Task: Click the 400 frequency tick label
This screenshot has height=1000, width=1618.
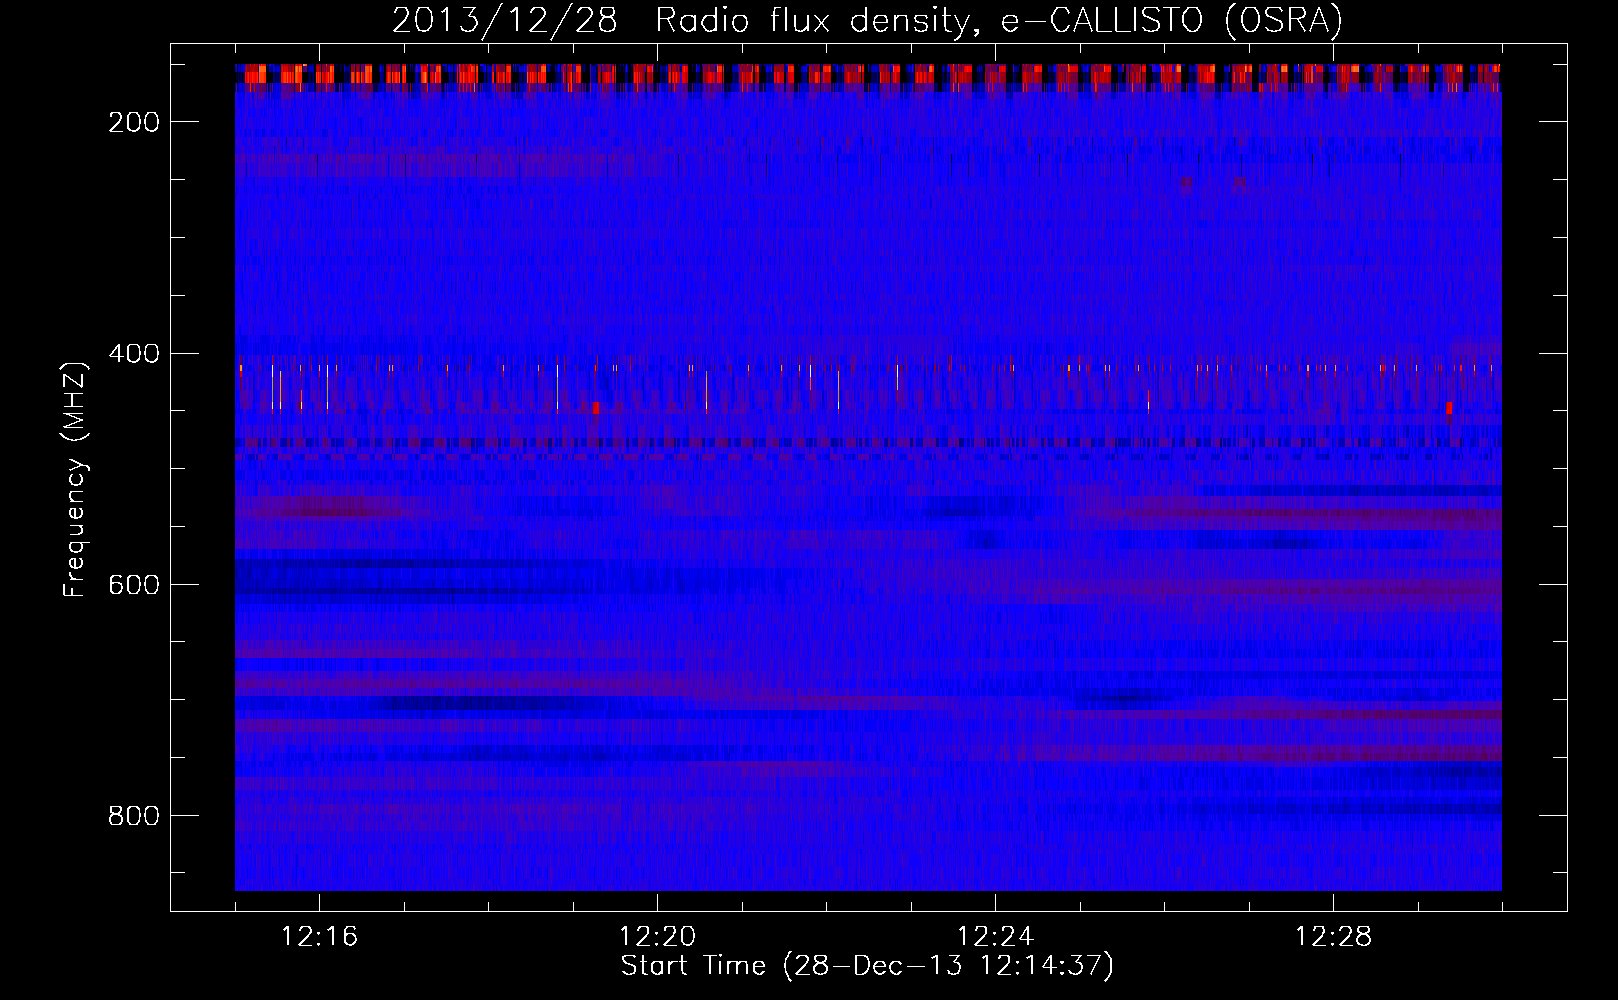Action: [133, 354]
